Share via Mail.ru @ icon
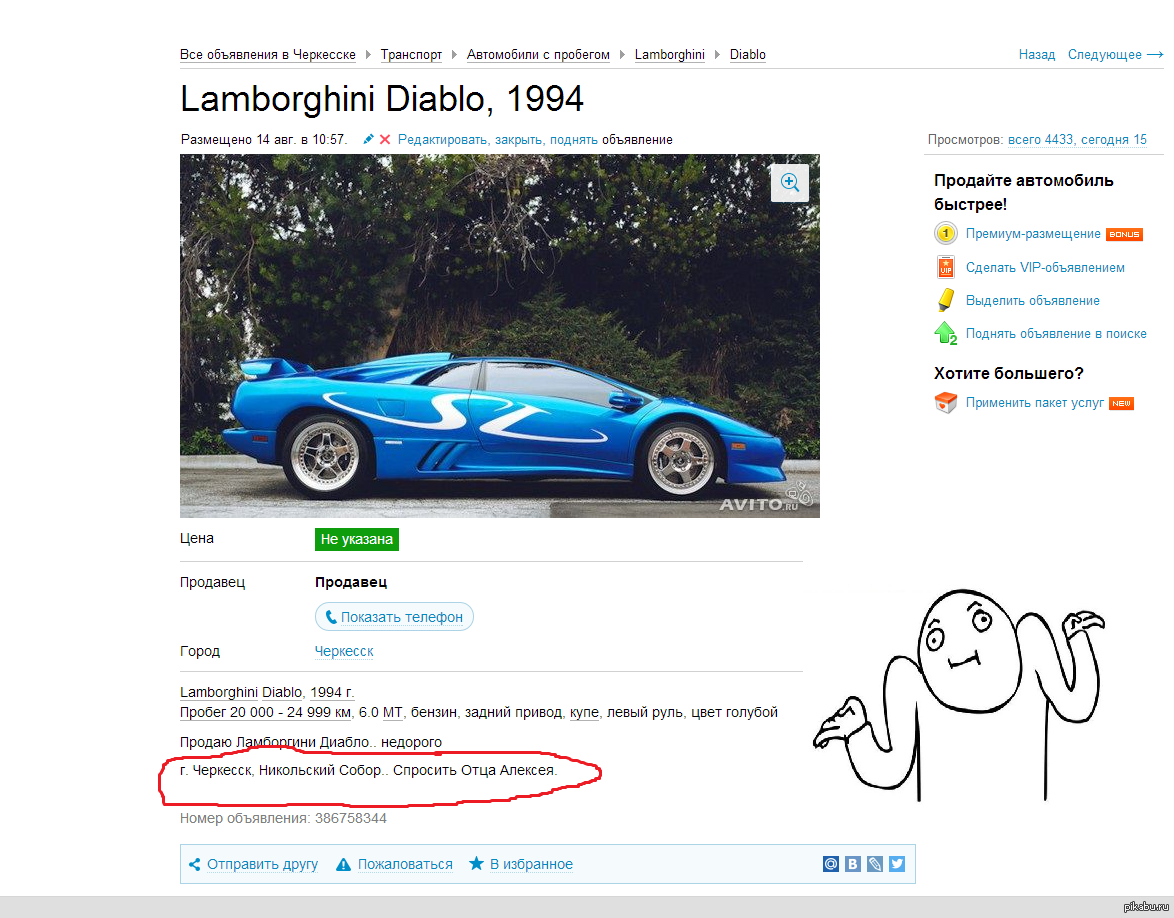 point(831,864)
